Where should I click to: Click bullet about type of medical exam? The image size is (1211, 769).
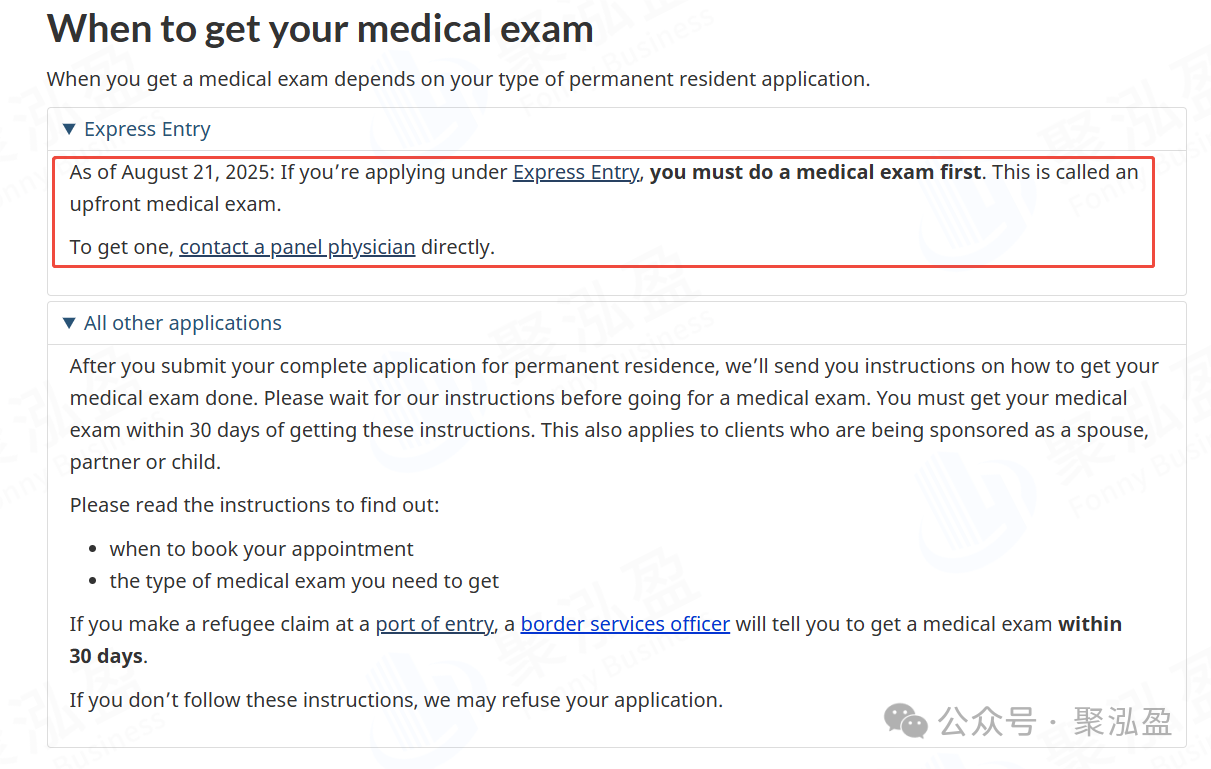pos(304,581)
